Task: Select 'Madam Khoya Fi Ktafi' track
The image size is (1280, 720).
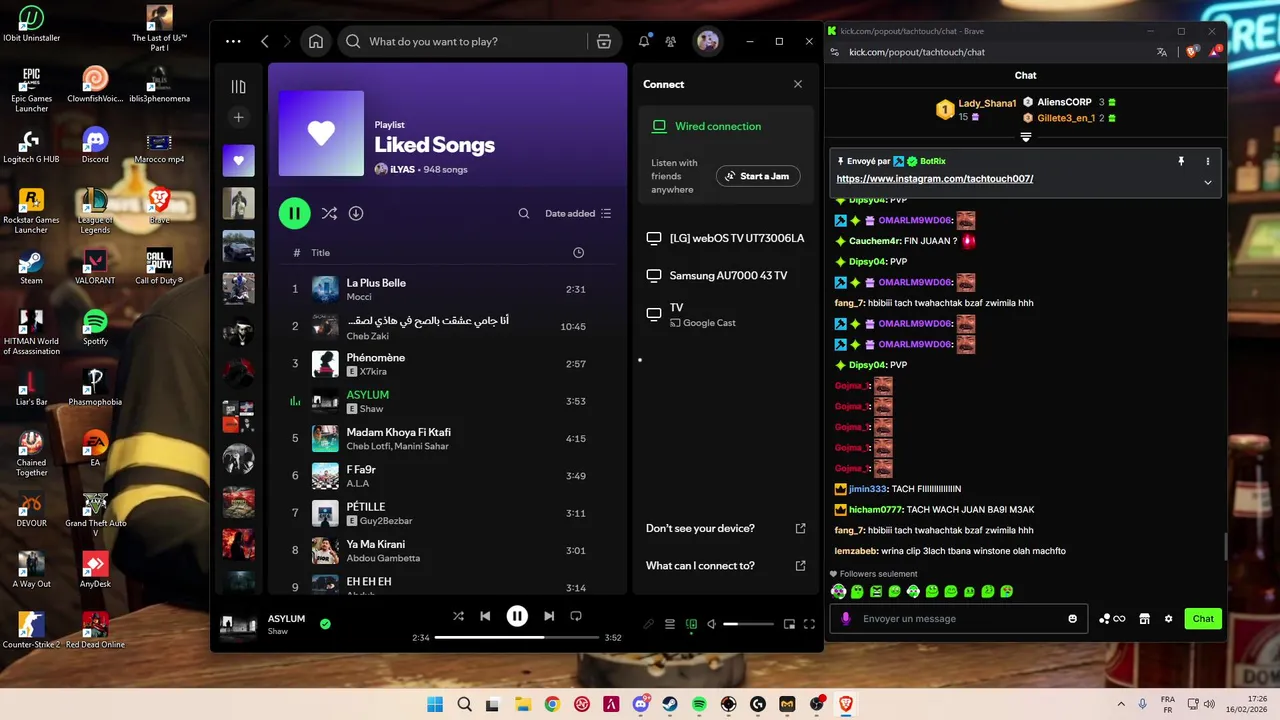Action: (447, 438)
